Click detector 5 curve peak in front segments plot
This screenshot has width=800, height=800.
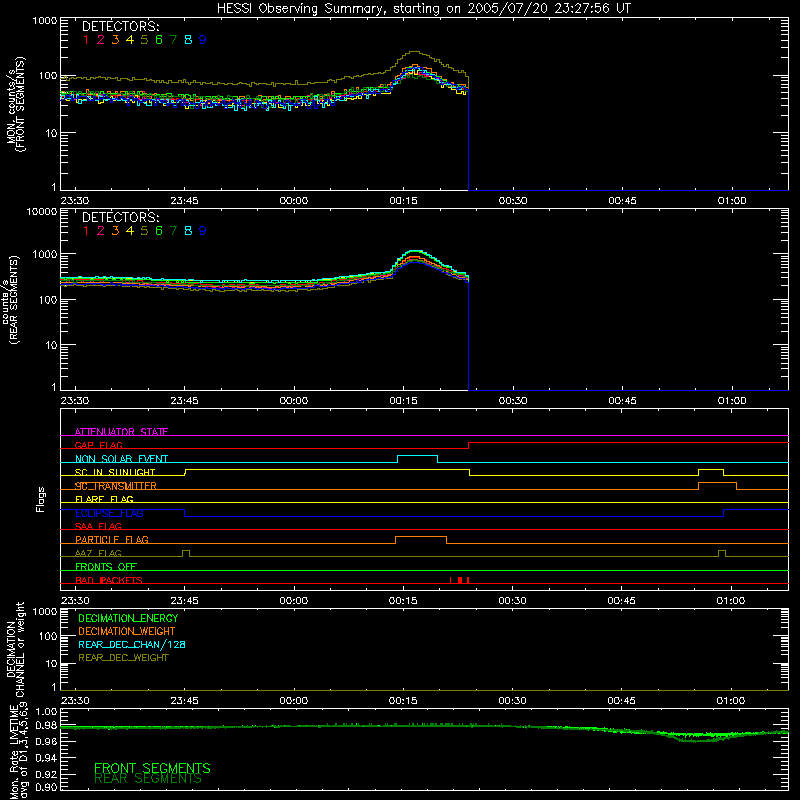[x=416, y=52]
